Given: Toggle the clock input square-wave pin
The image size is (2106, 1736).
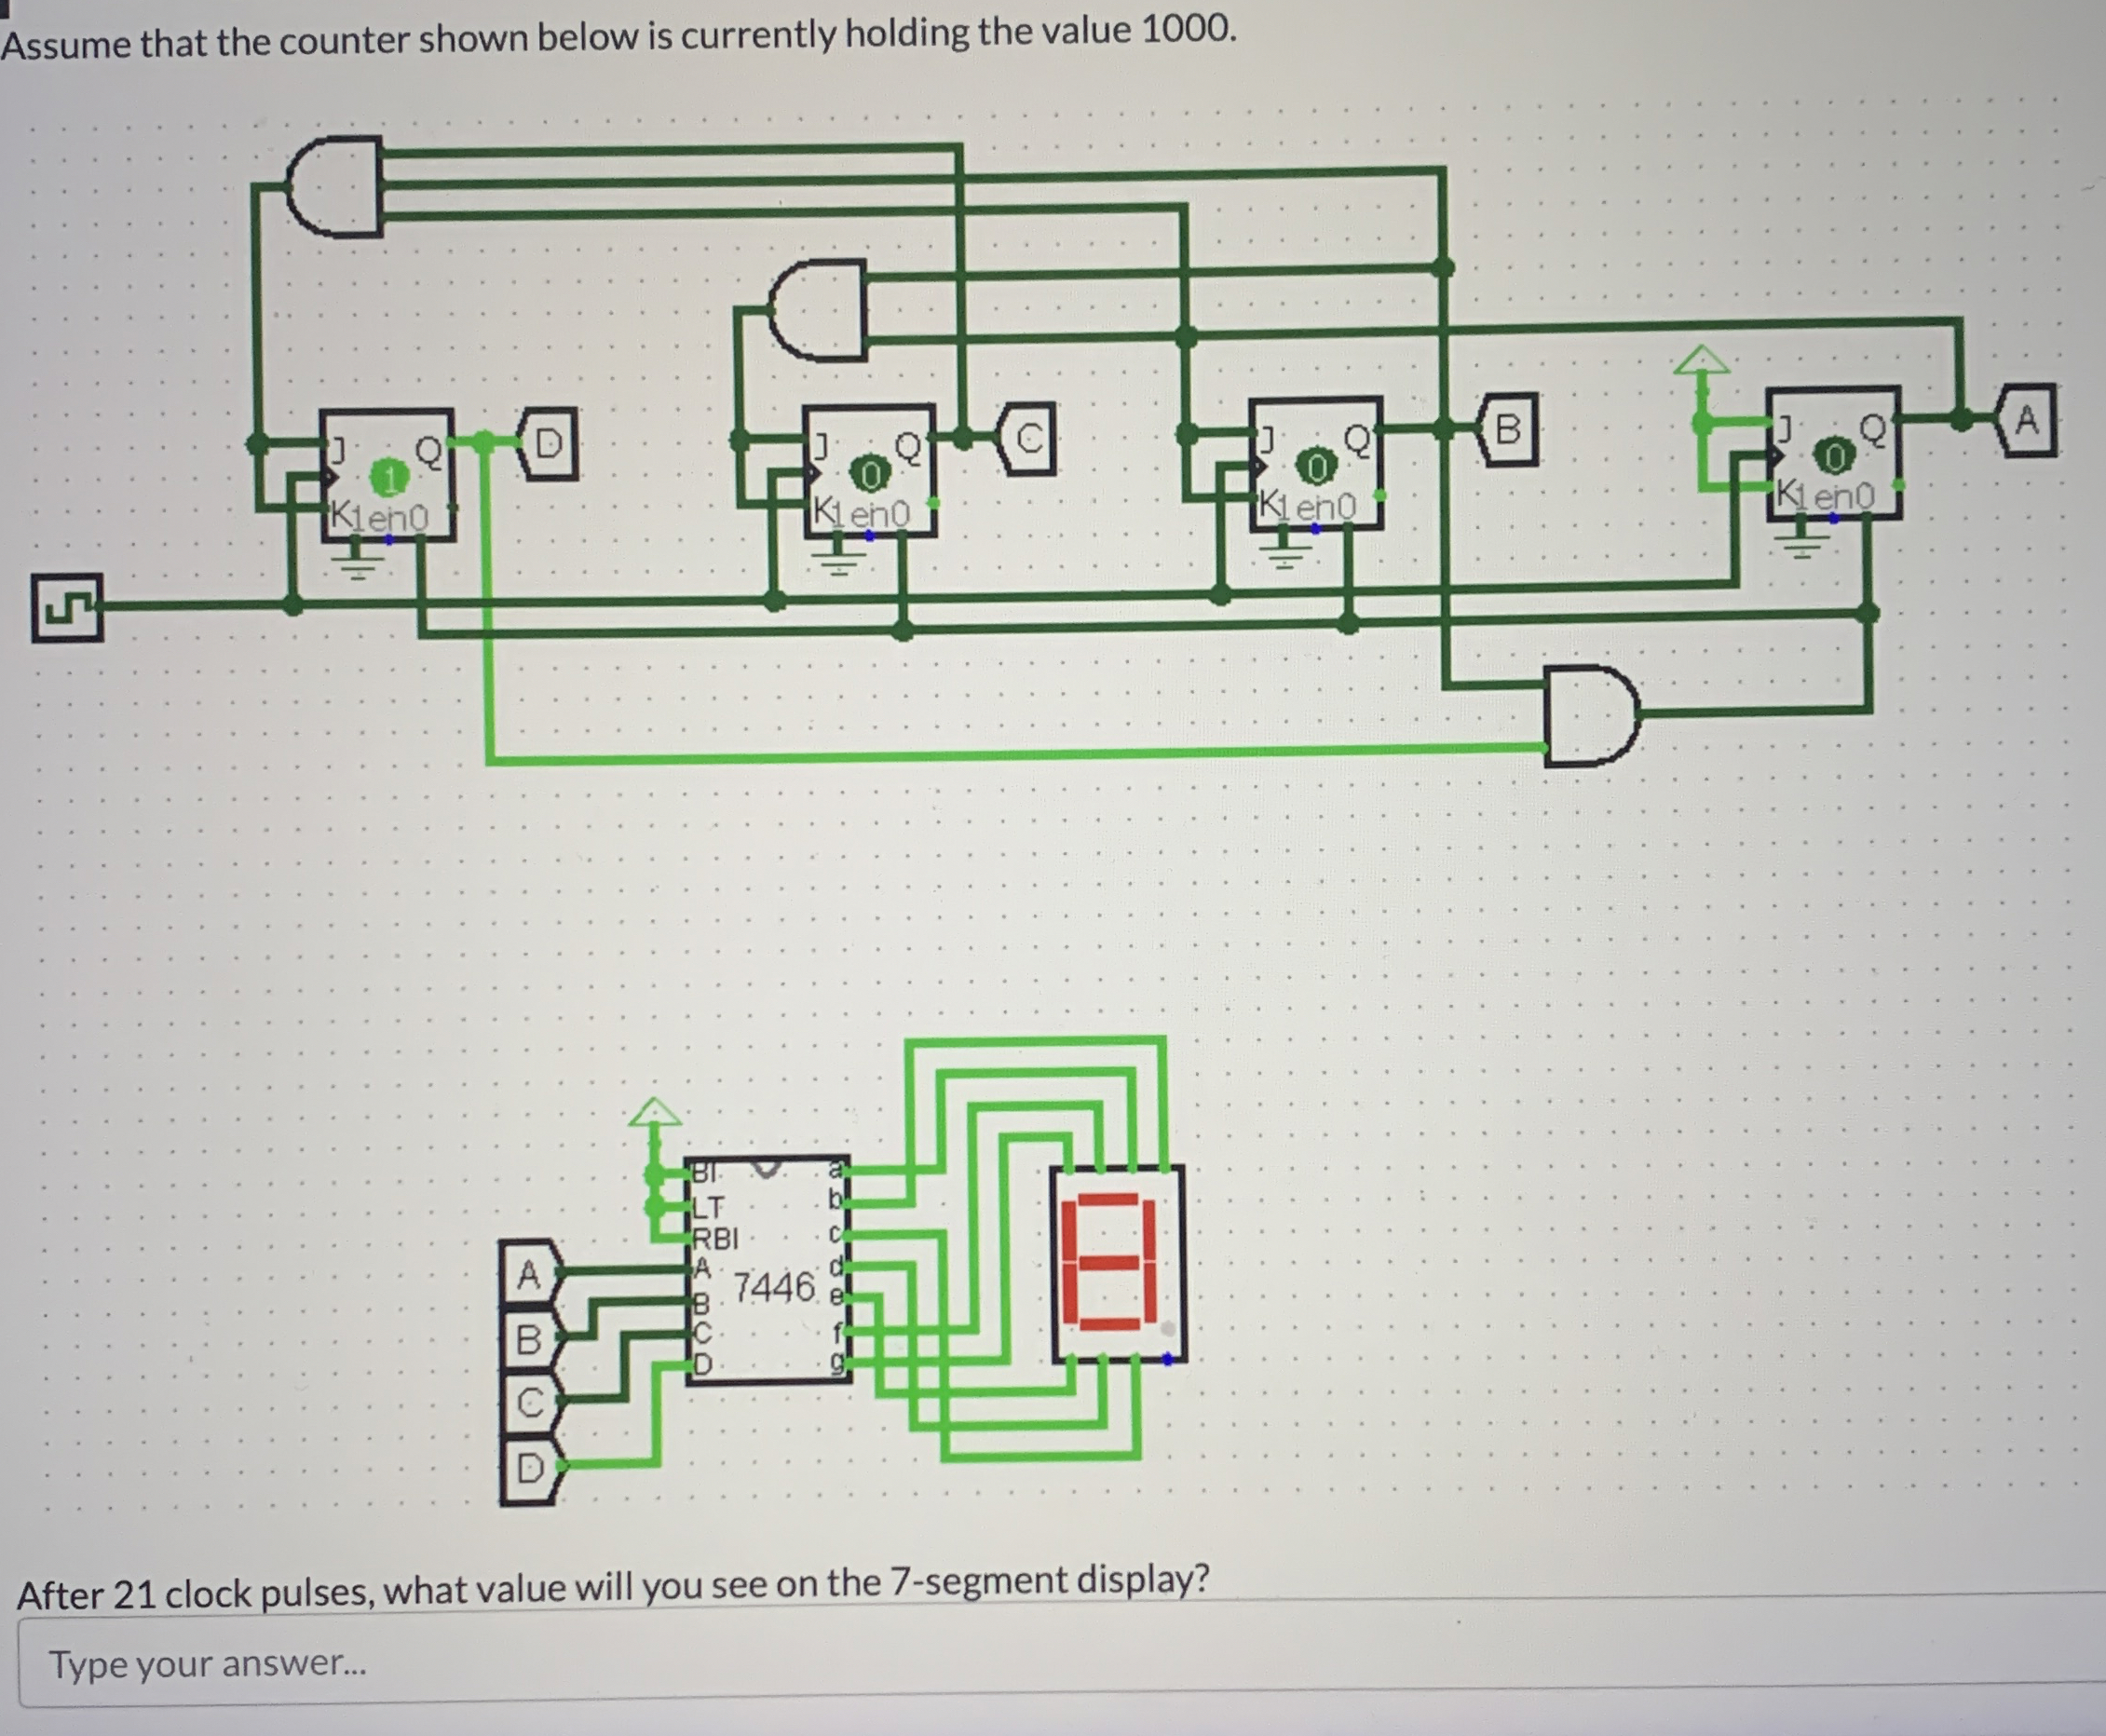Looking at the screenshot, I should click(x=66, y=607).
